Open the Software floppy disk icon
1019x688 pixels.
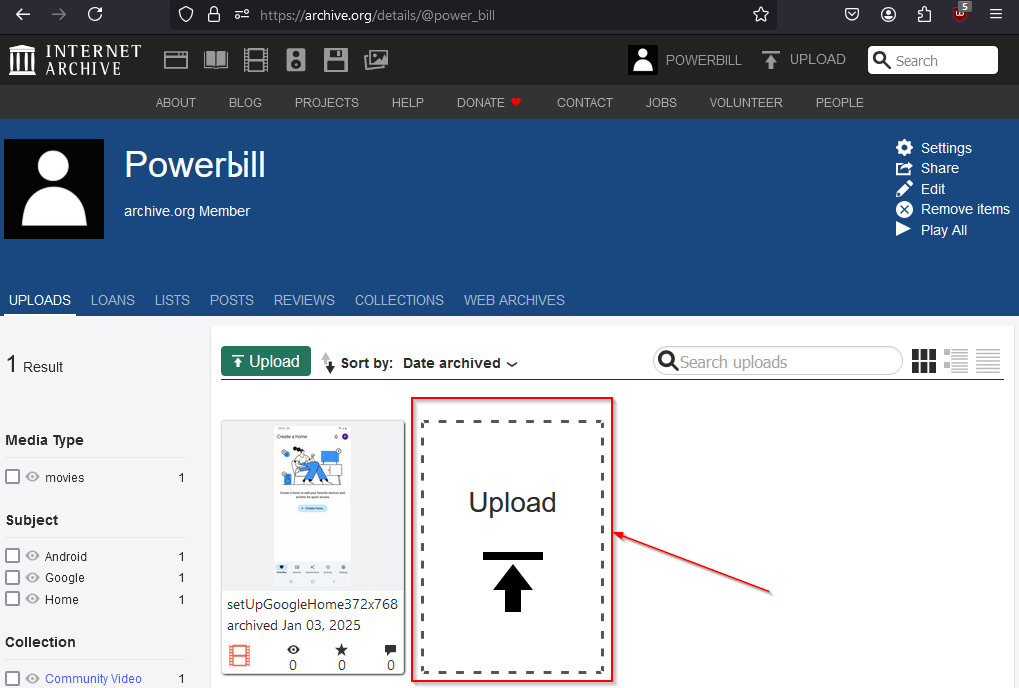[336, 60]
